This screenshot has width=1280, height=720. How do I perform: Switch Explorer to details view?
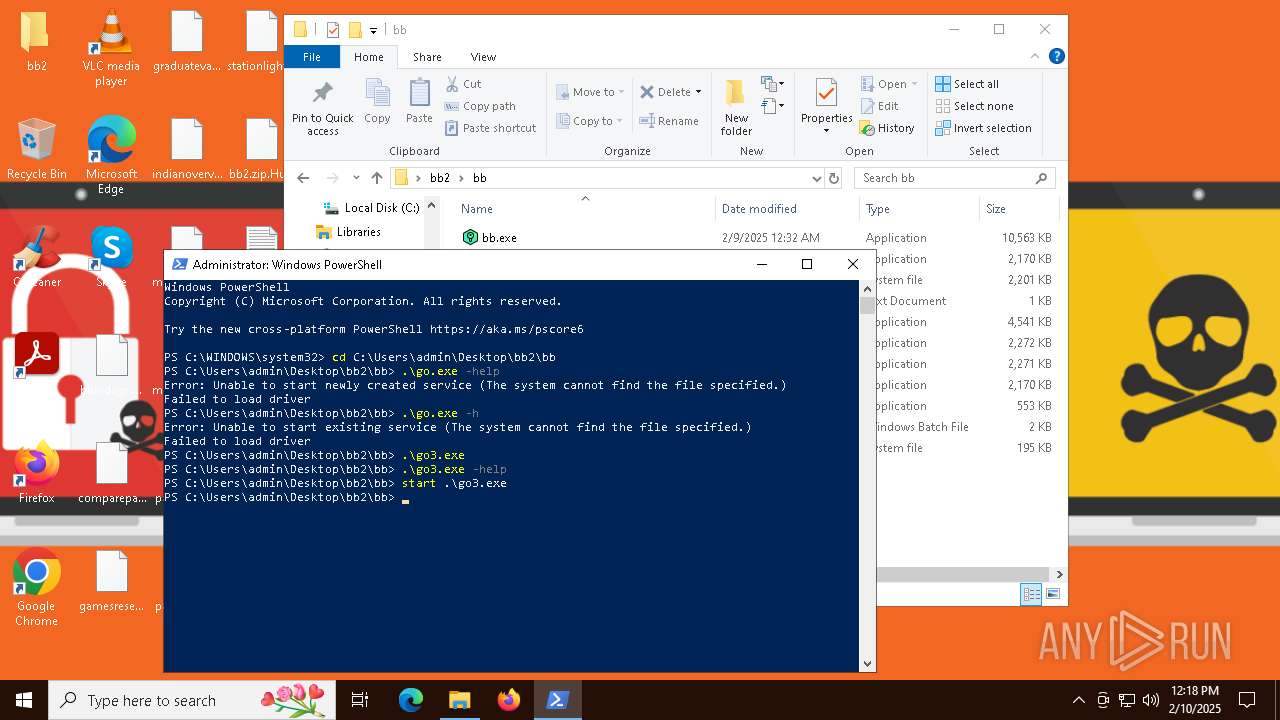pos(1031,595)
